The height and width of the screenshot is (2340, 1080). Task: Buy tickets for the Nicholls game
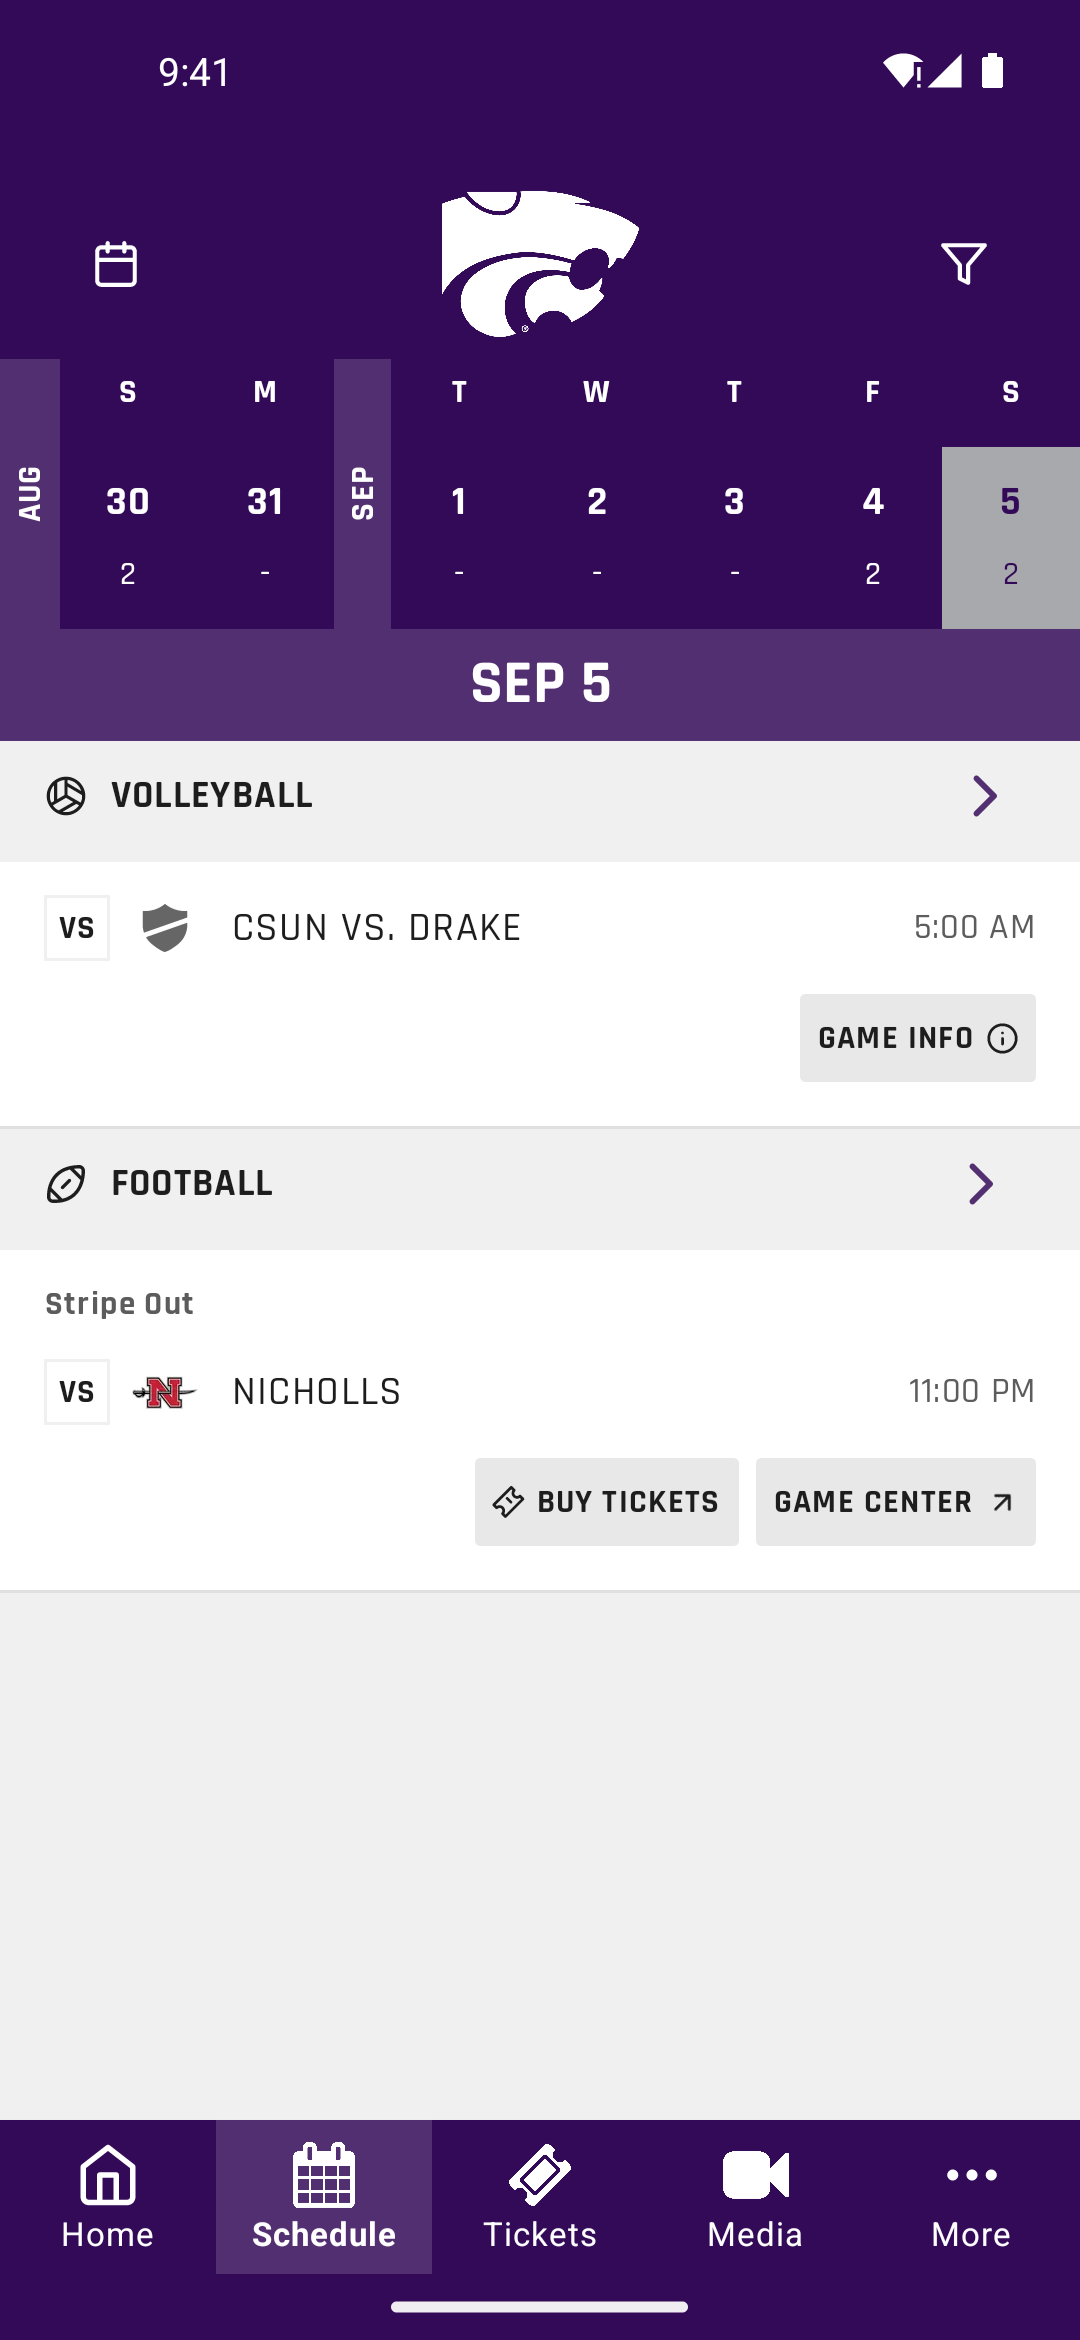pos(607,1502)
